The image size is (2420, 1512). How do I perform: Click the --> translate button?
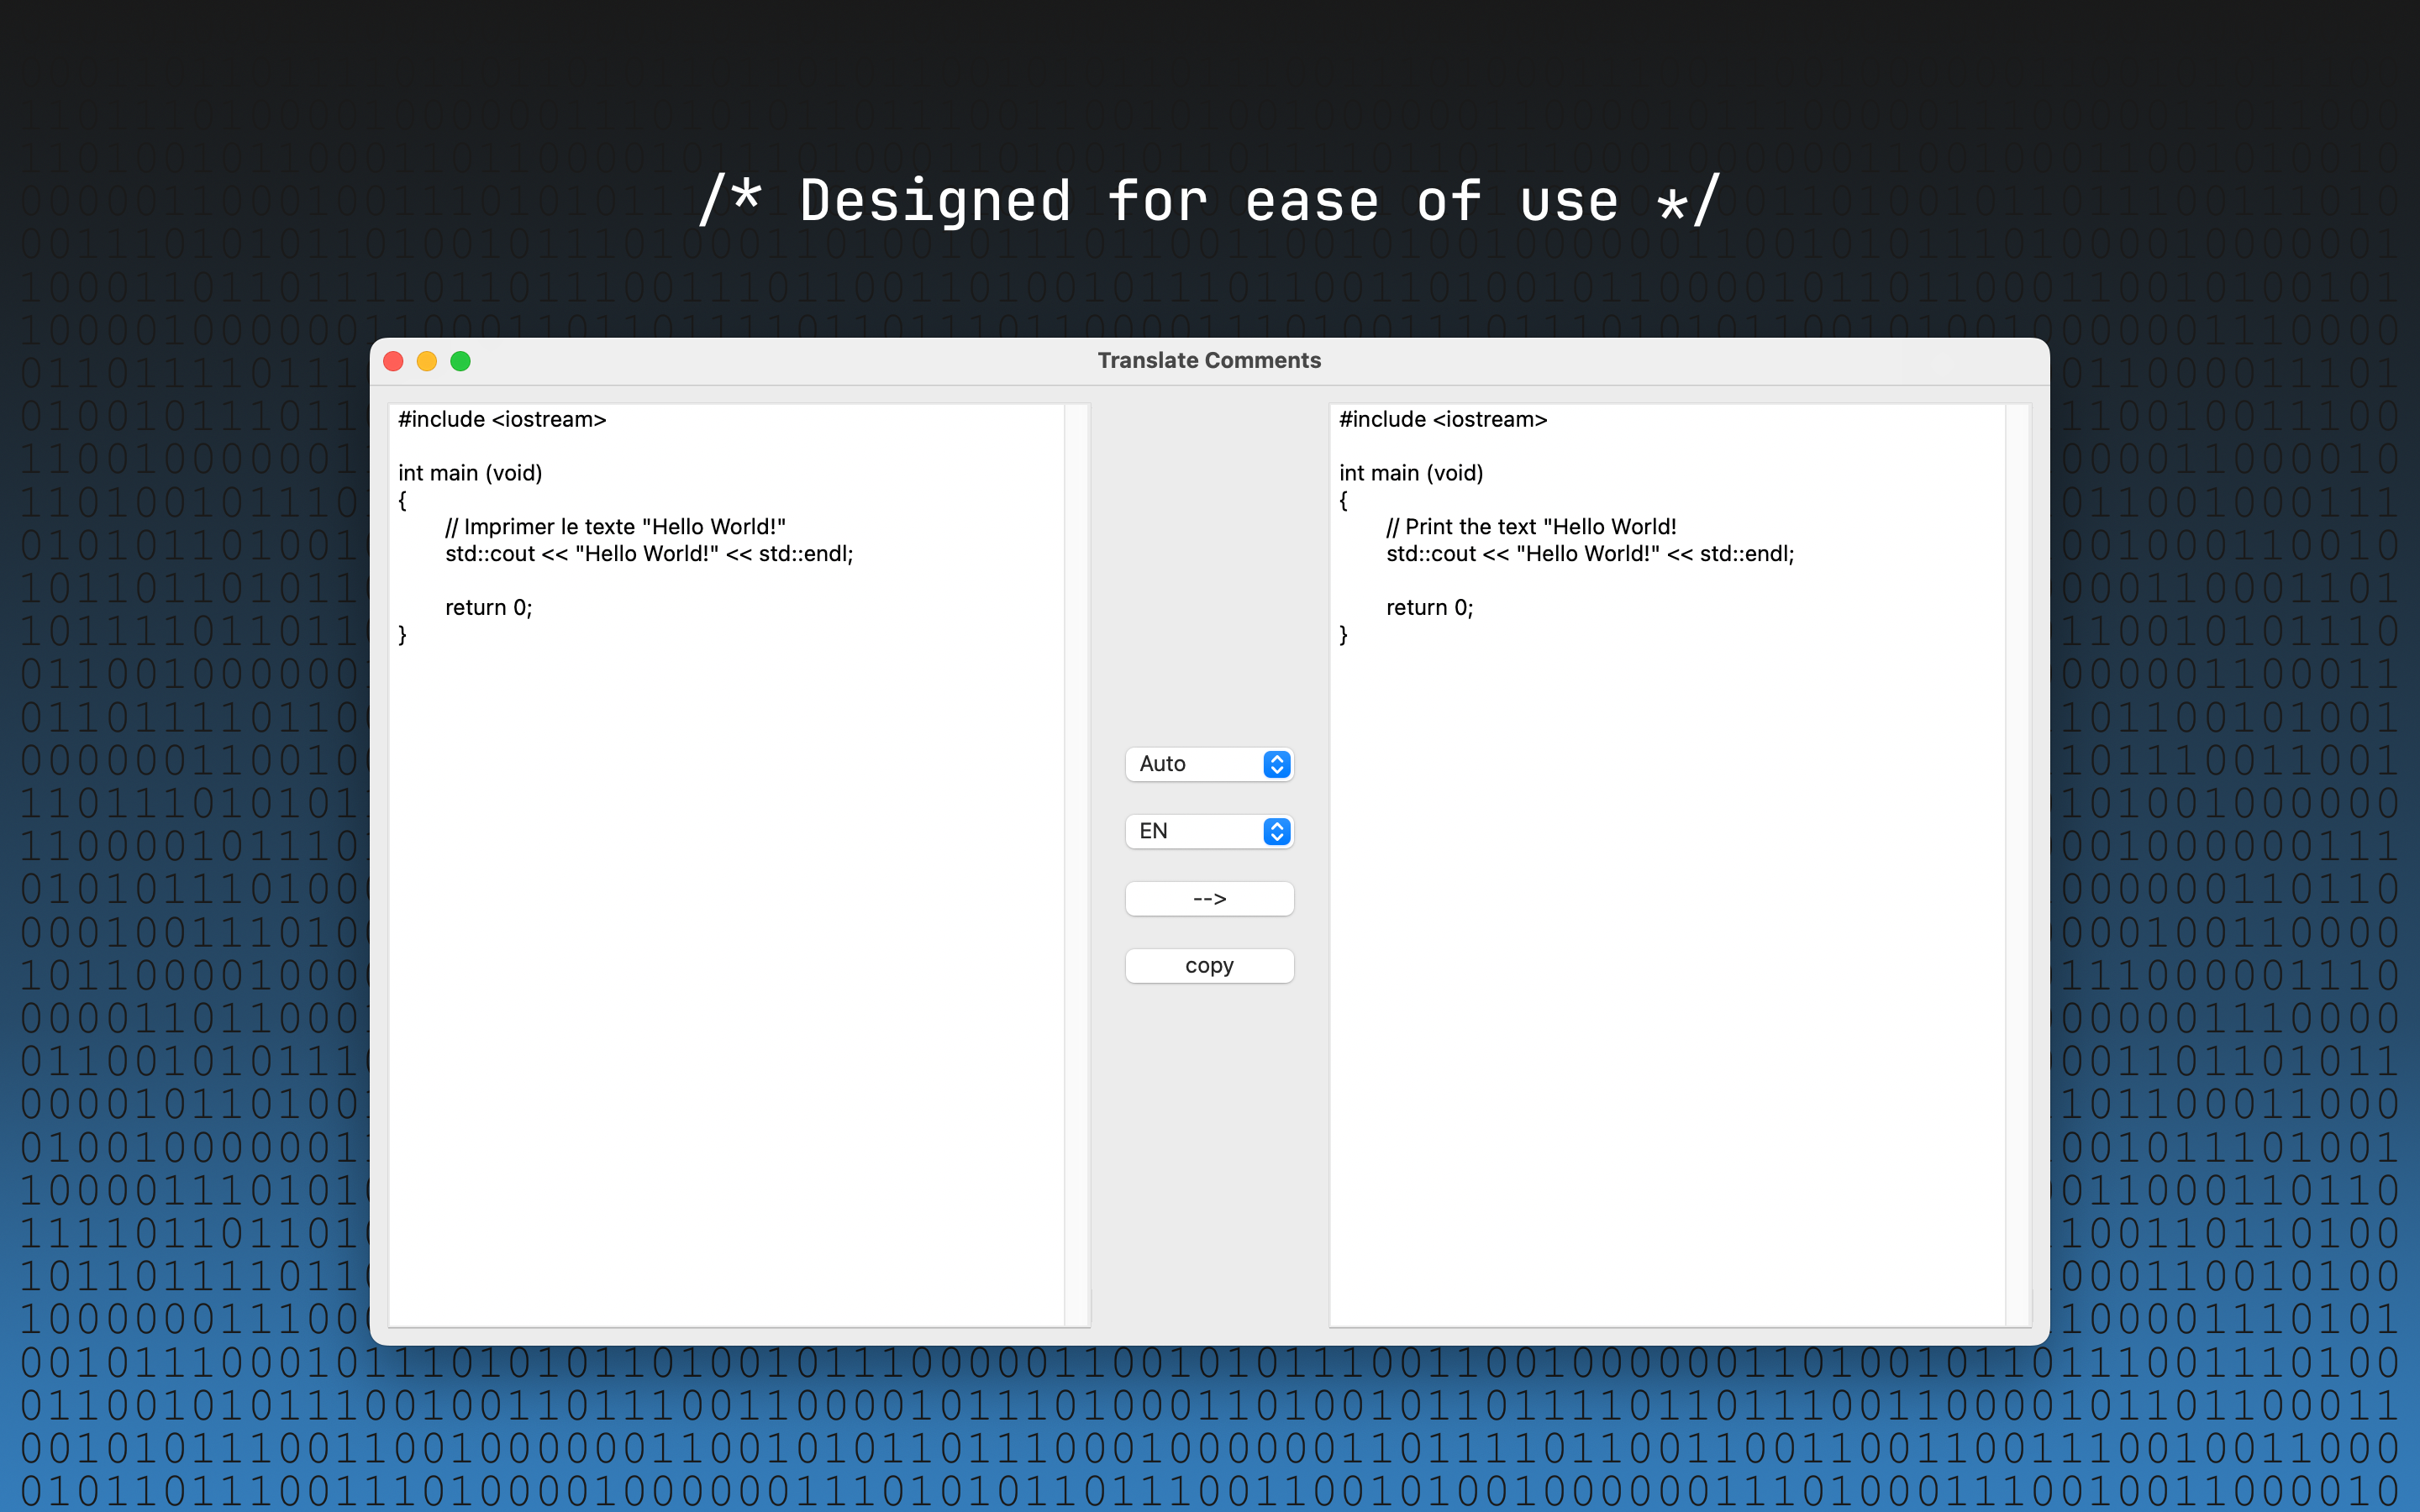[x=1209, y=898]
